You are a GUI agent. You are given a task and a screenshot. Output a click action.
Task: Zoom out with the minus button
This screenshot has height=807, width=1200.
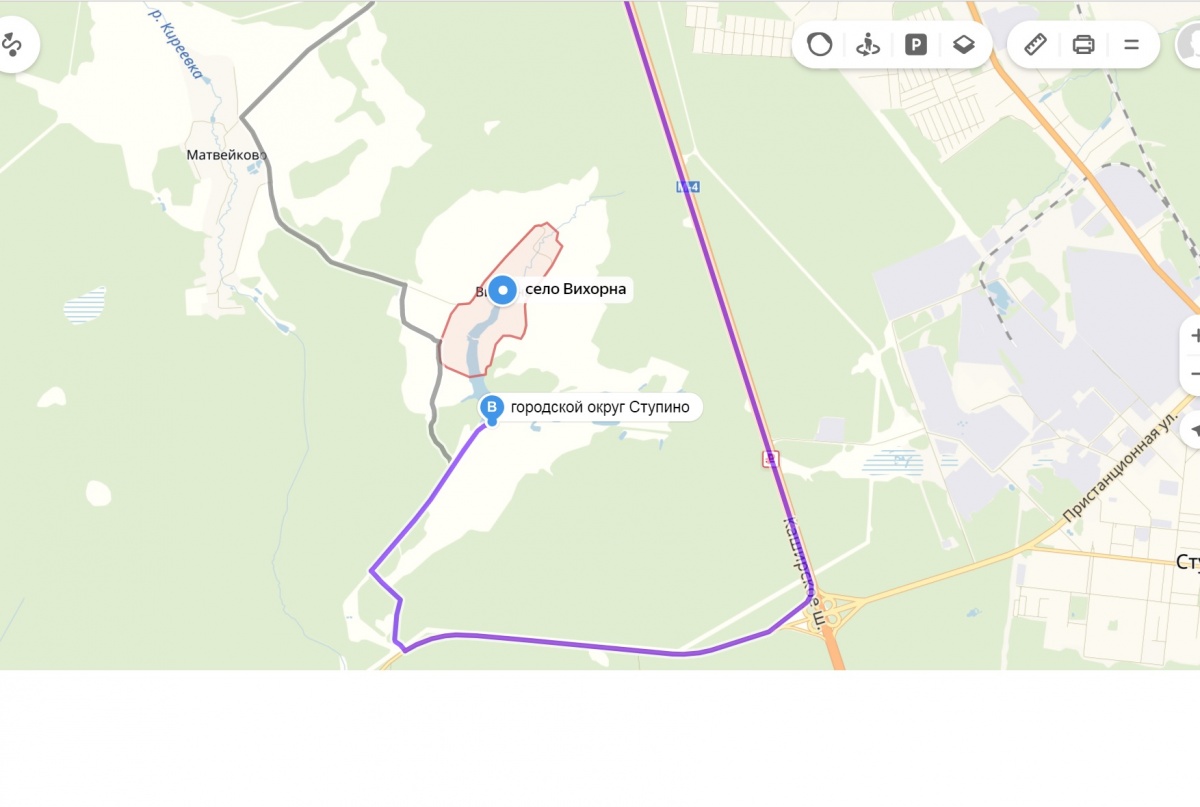coord(1192,374)
